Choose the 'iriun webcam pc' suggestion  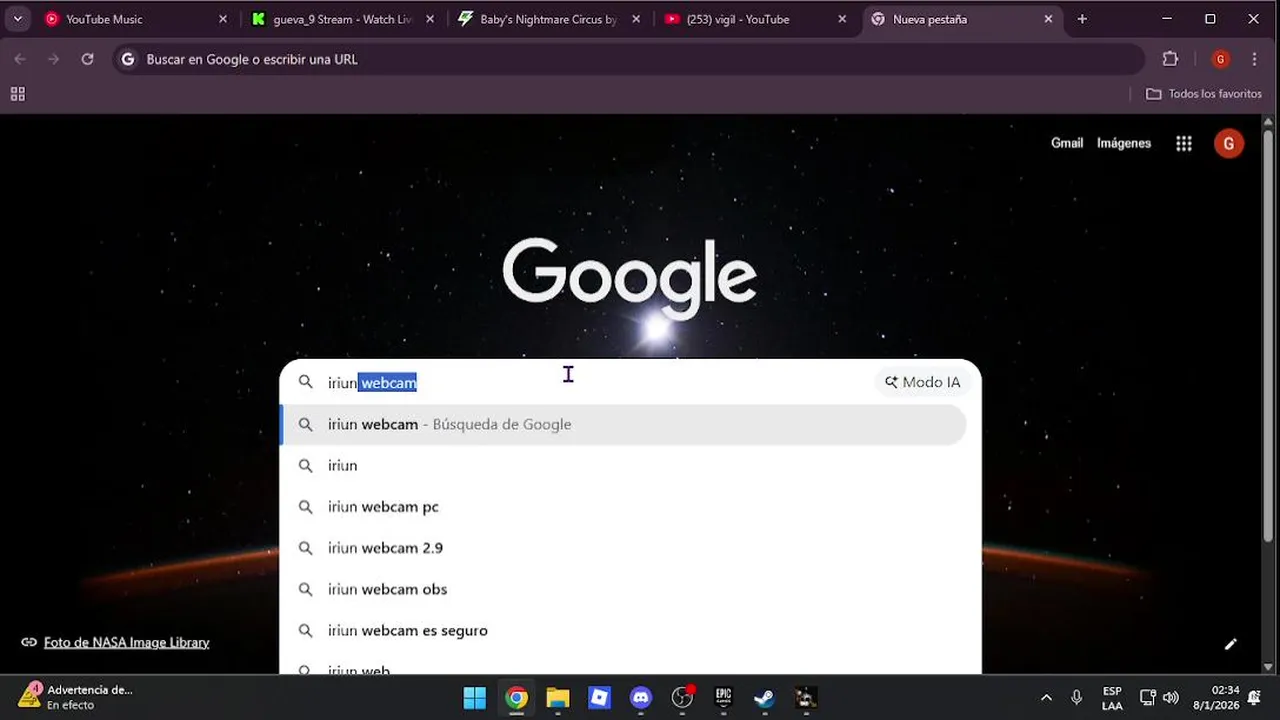tap(623, 507)
